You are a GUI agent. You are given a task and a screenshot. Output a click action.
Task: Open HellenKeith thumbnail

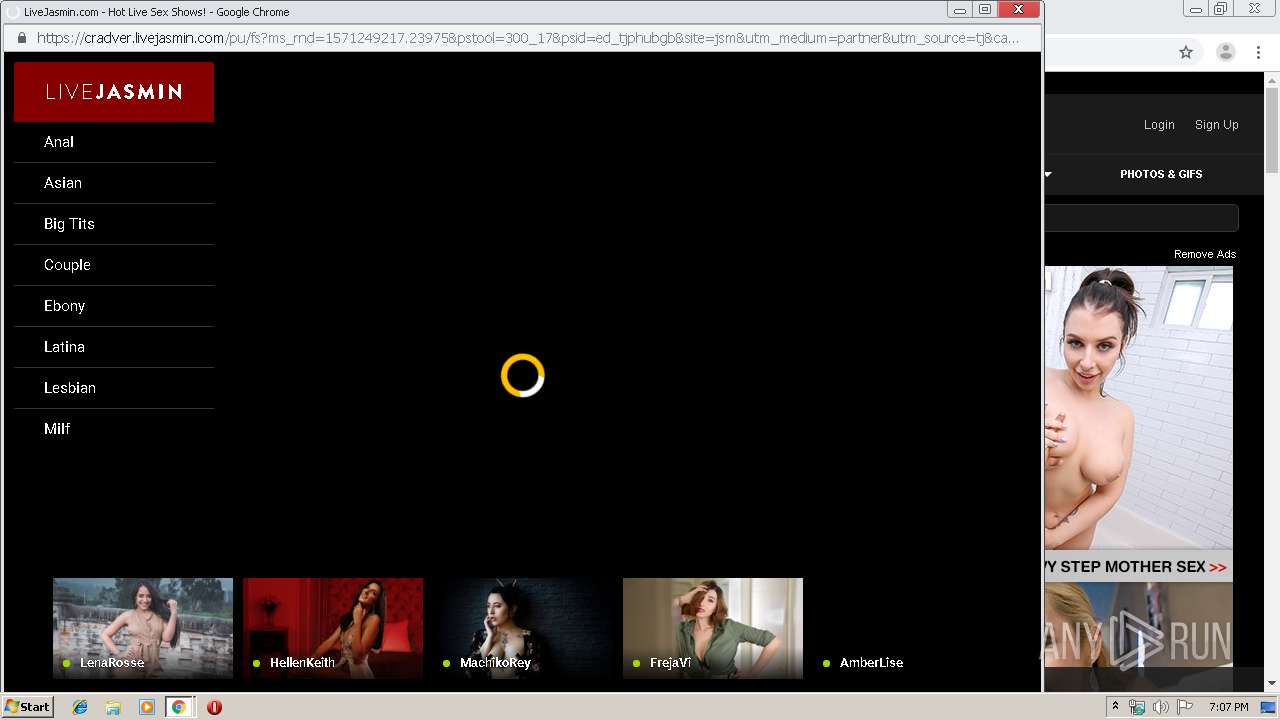(x=333, y=628)
